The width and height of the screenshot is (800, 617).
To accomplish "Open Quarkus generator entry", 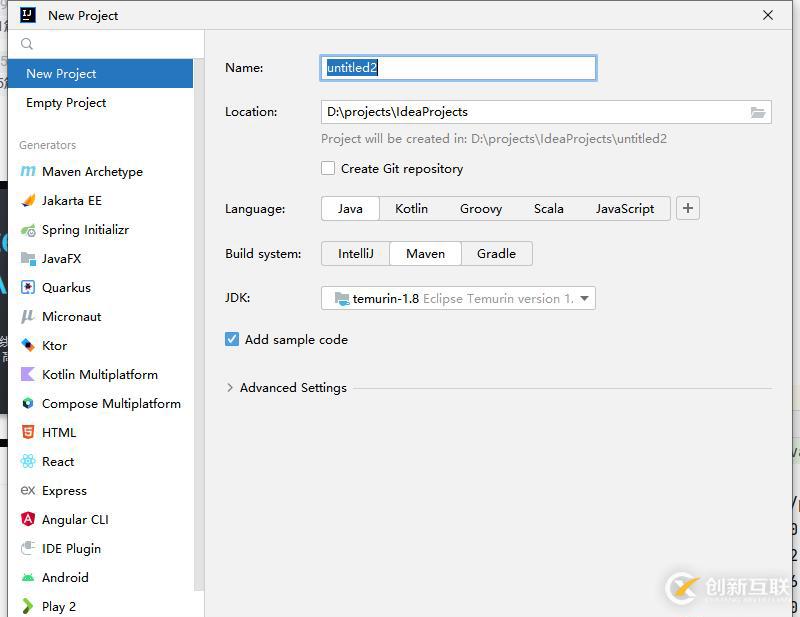I will click(101, 288).
